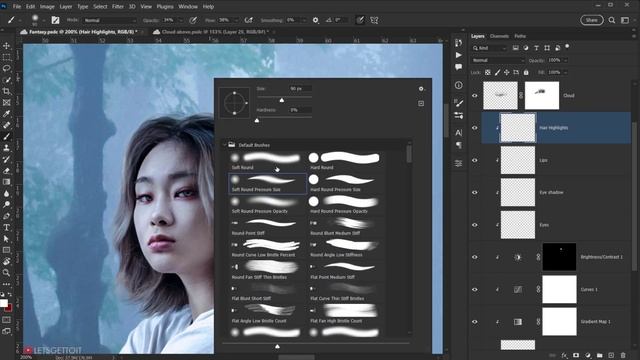Hide the Eye shadow layer

click(475, 192)
